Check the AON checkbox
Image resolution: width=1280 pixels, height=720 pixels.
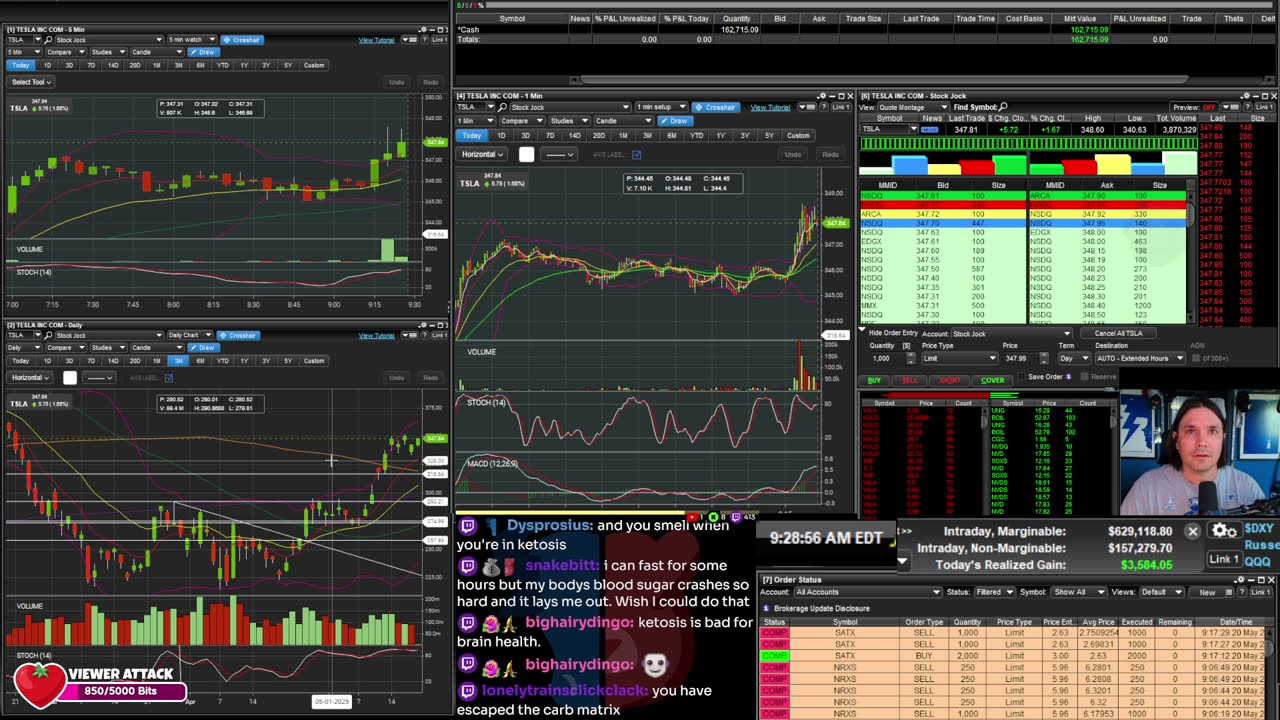coord(1196,358)
